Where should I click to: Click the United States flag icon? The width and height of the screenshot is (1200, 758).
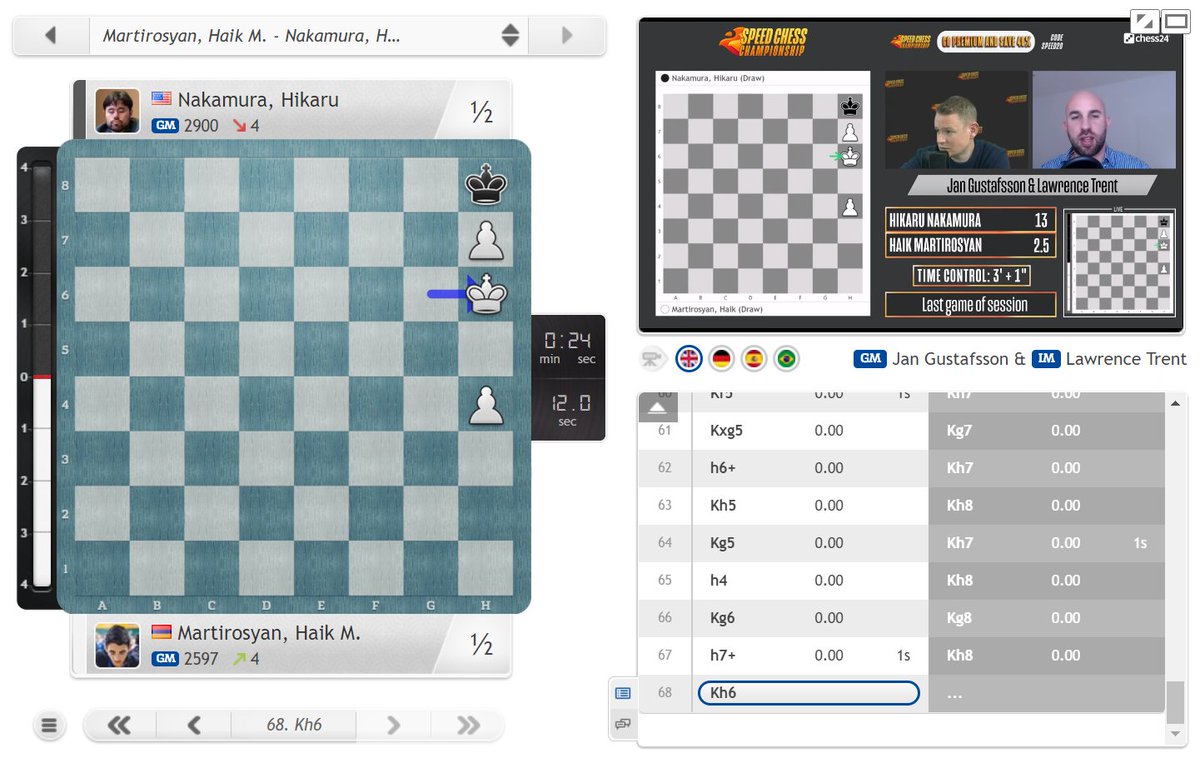click(x=162, y=99)
